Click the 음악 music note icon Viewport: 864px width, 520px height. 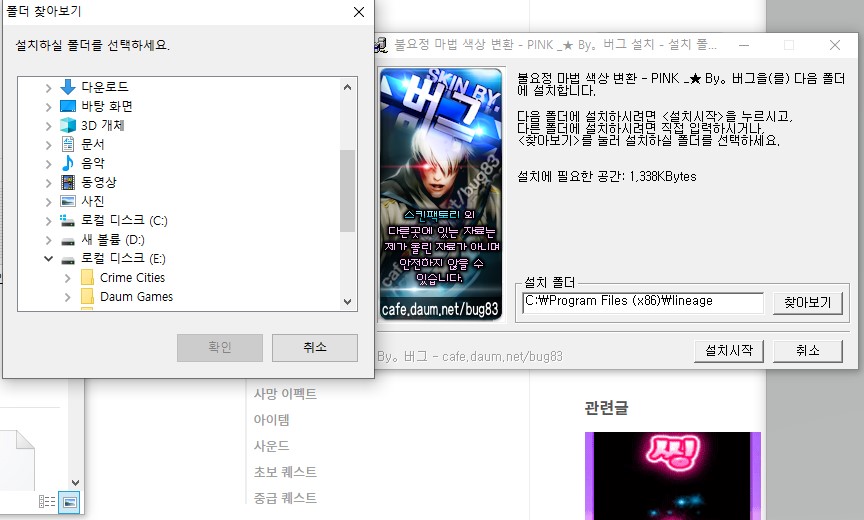tap(68, 163)
